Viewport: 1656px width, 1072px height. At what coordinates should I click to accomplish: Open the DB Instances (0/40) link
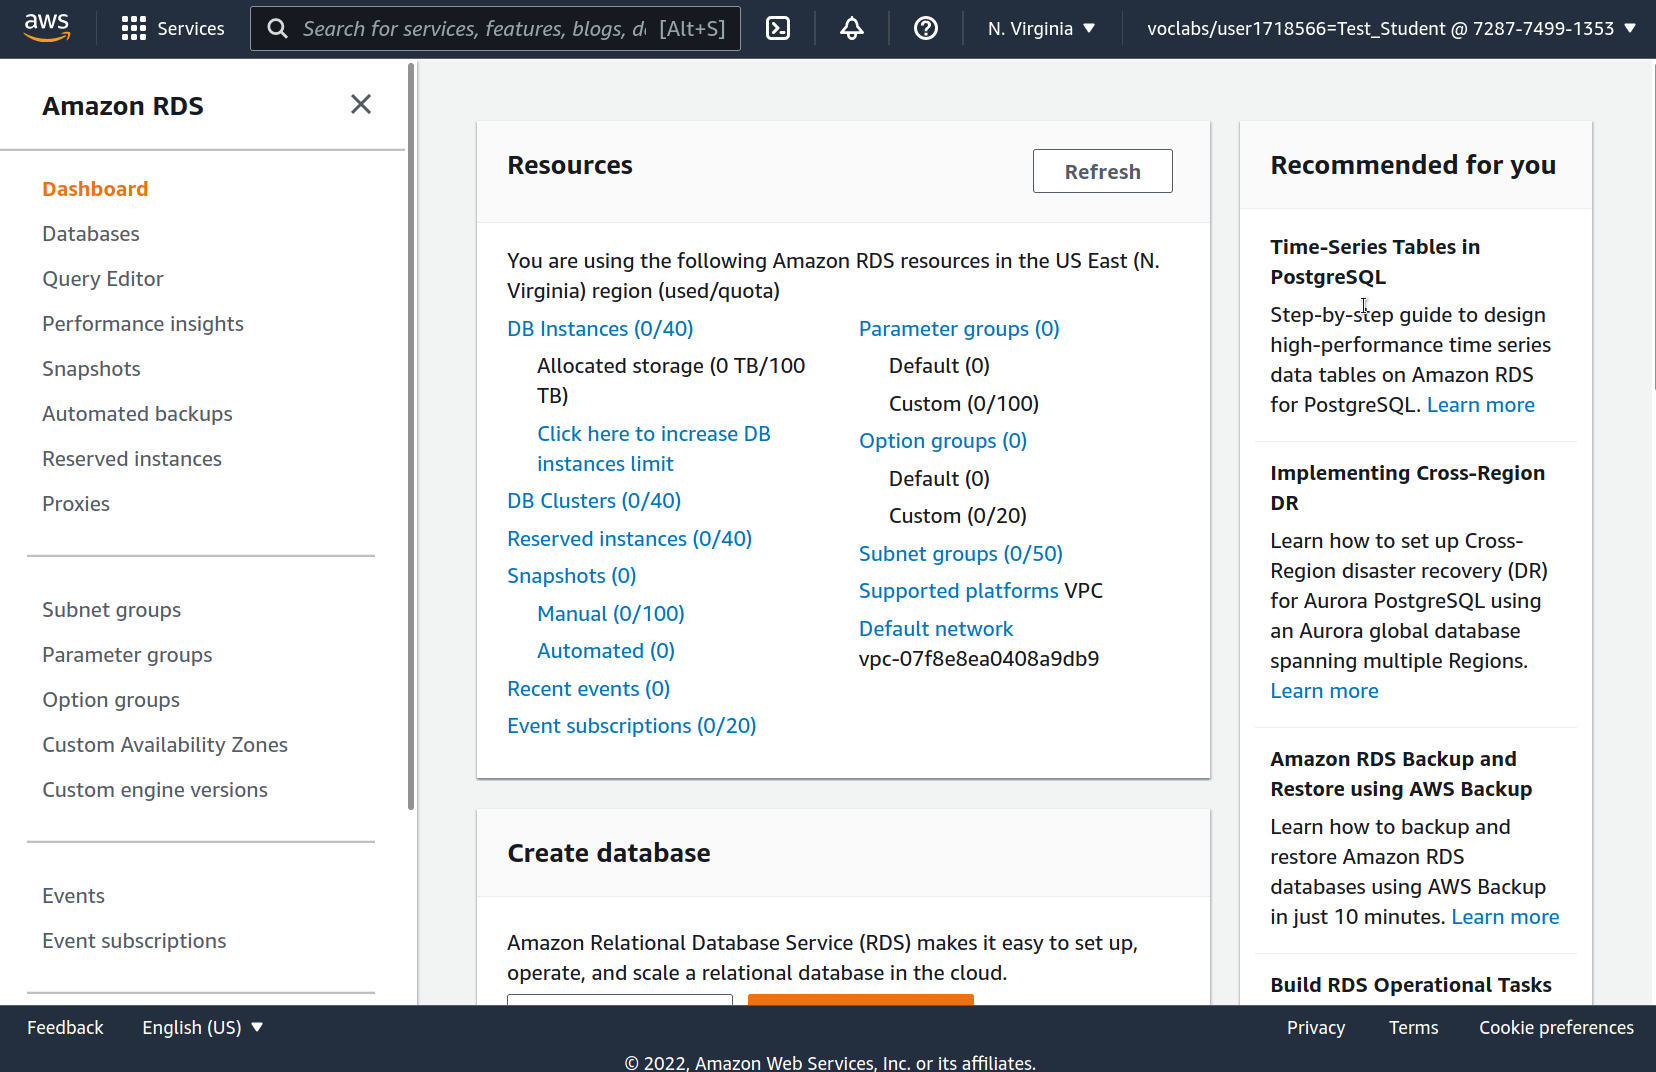pyautogui.click(x=600, y=329)
